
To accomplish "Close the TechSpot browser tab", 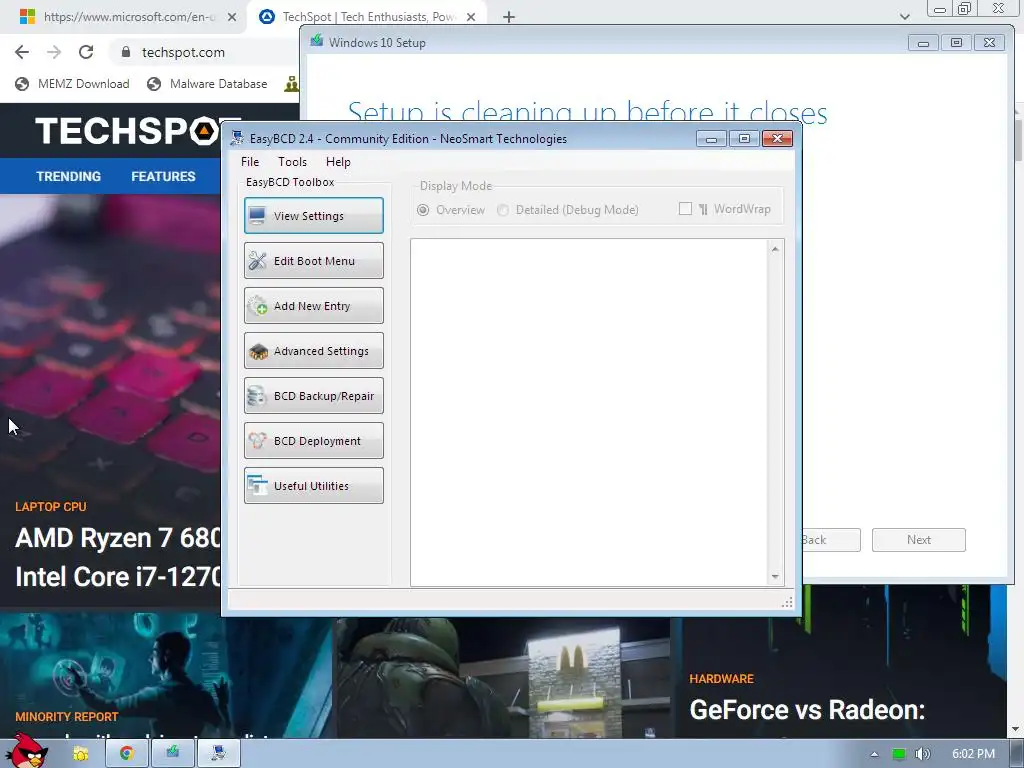I will pos(471,17).
